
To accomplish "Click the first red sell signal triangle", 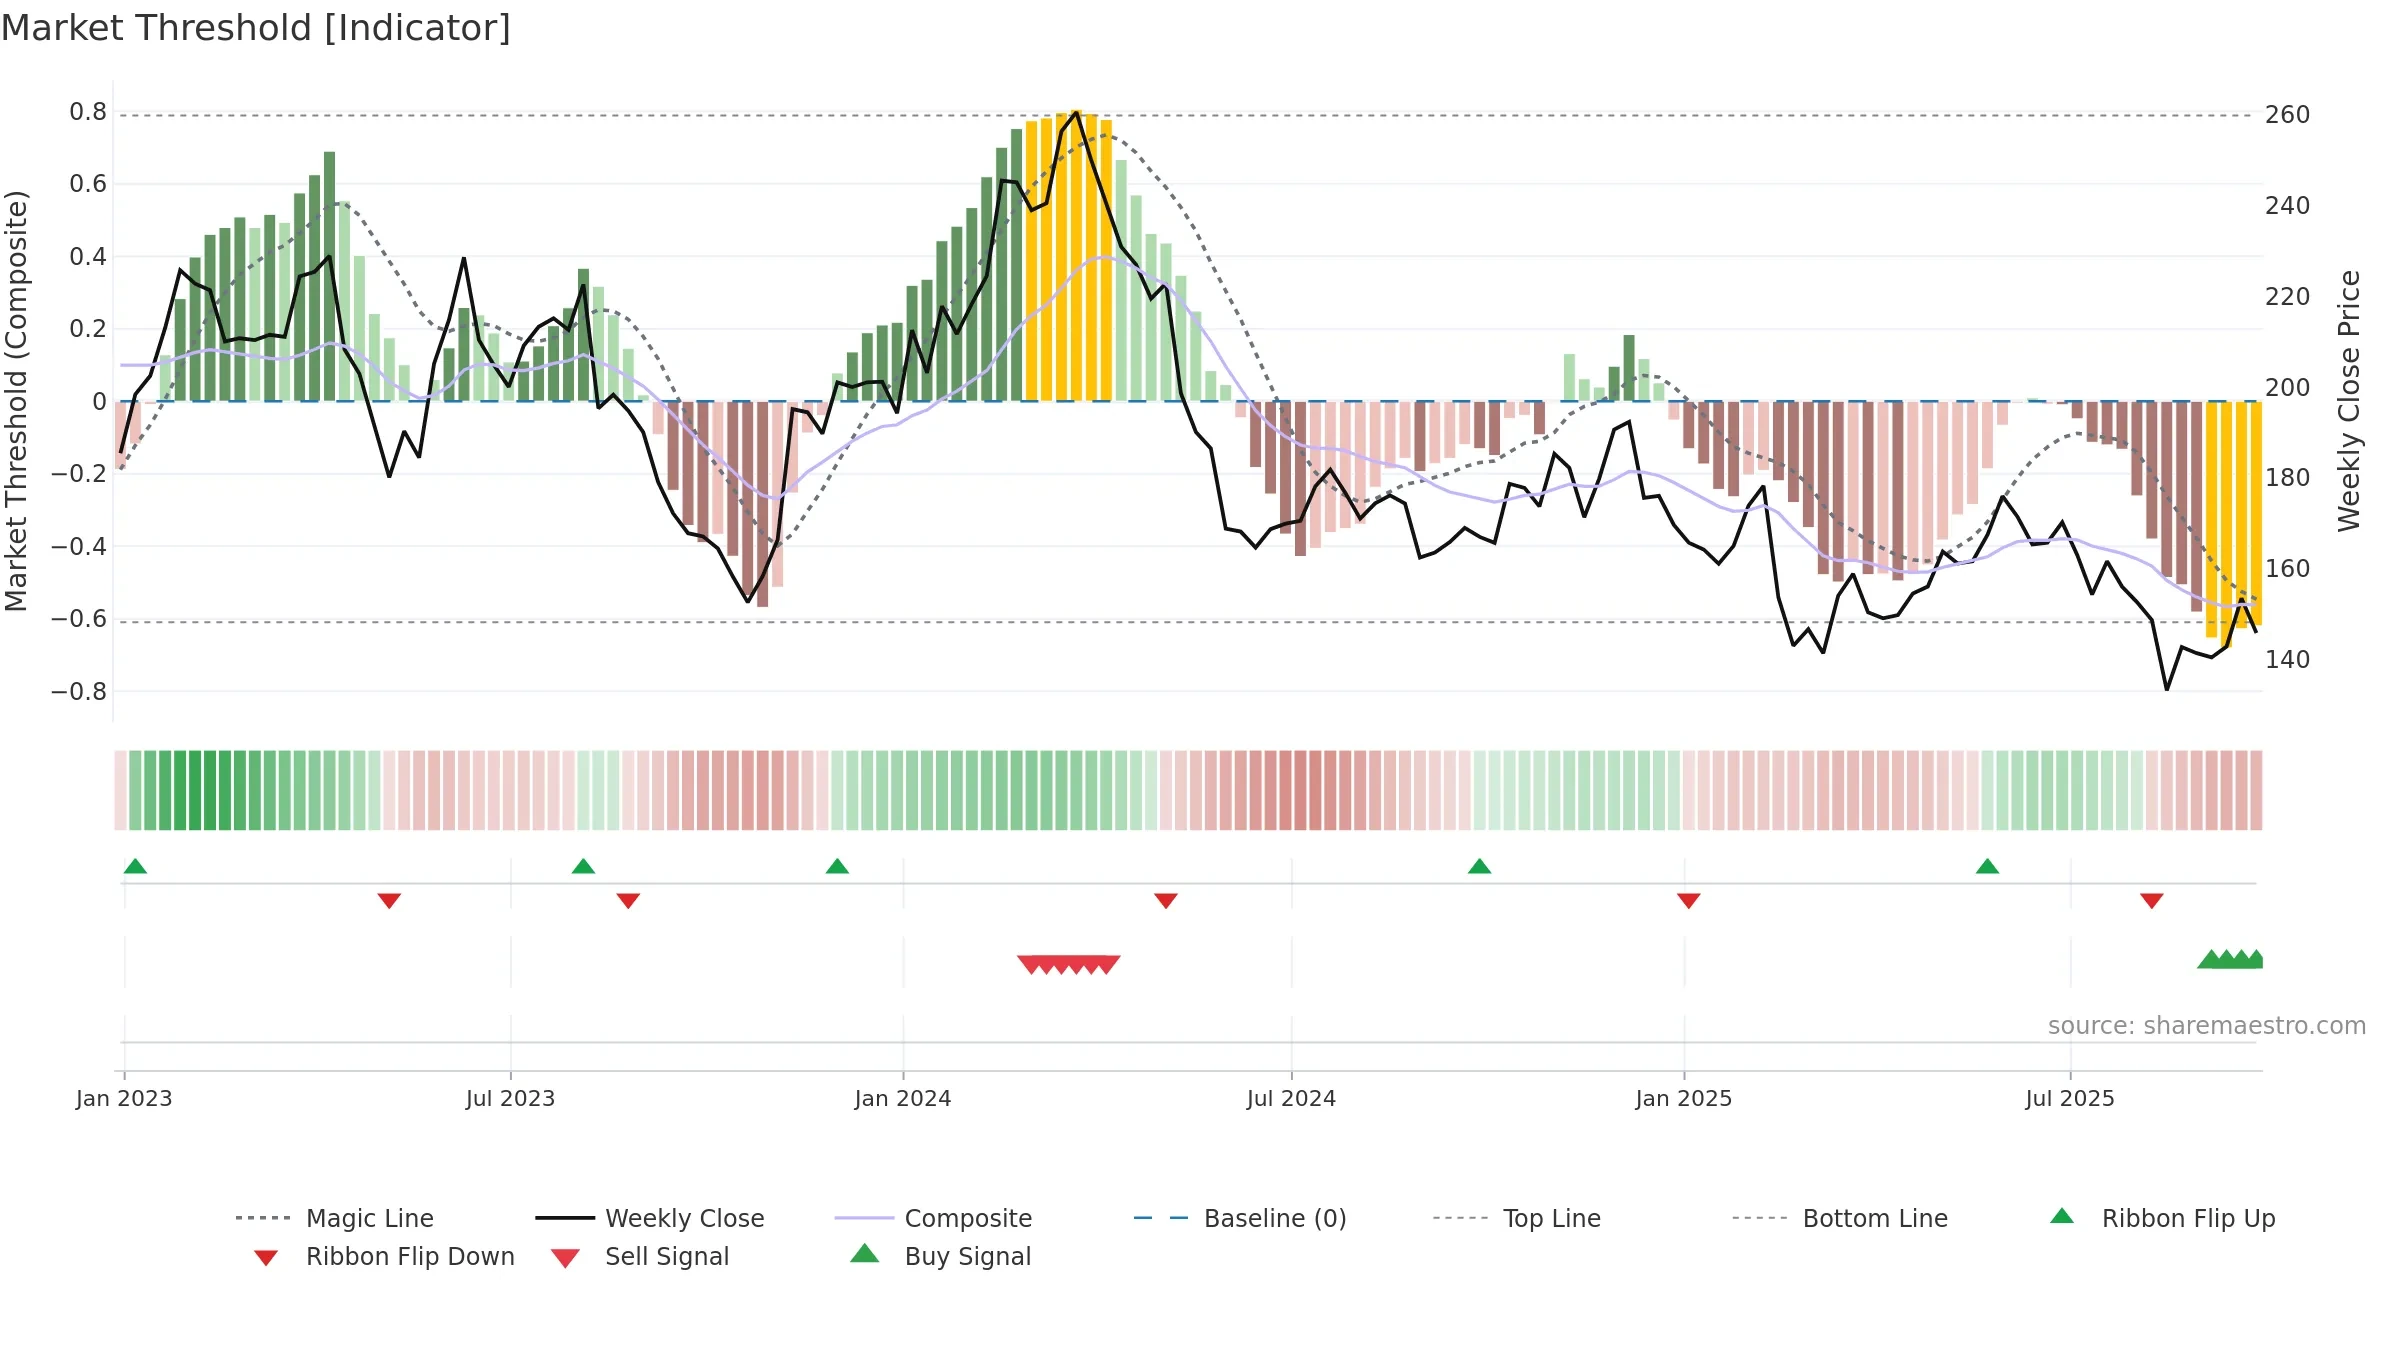I will pyautogui.click(x=1031, y=964).
